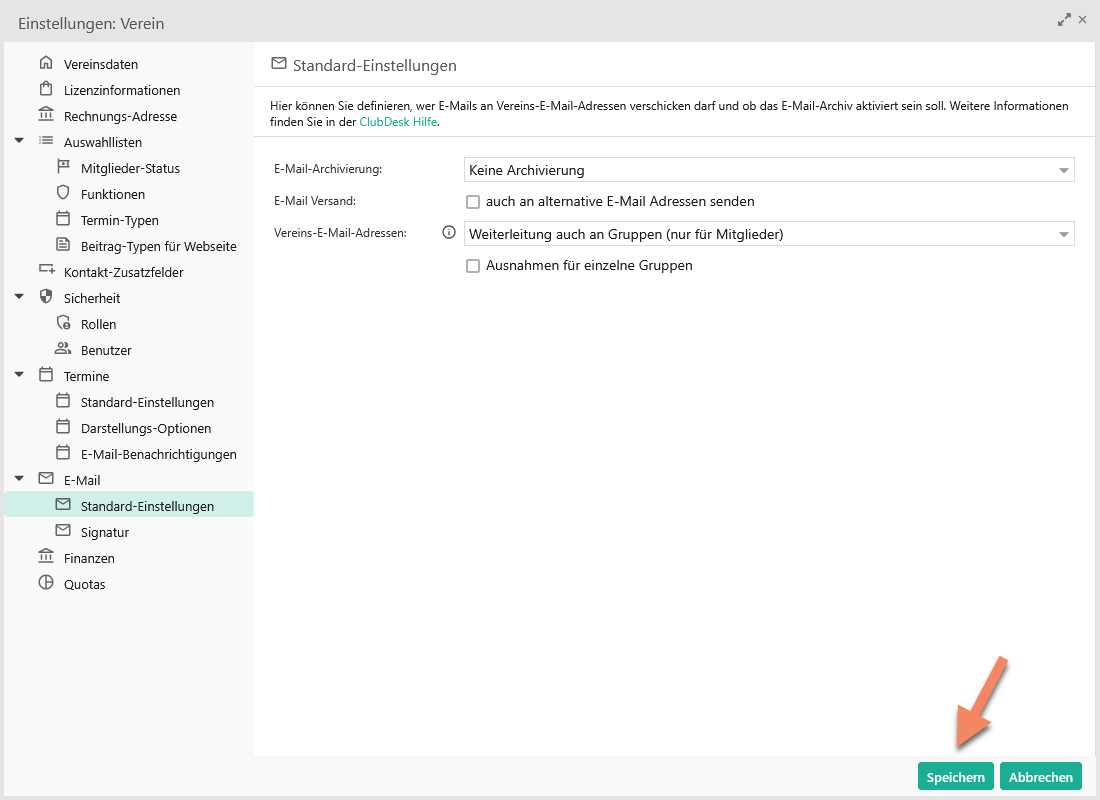Open E-Mail-Benachrichtigungen settings

(x=159, y=454)
